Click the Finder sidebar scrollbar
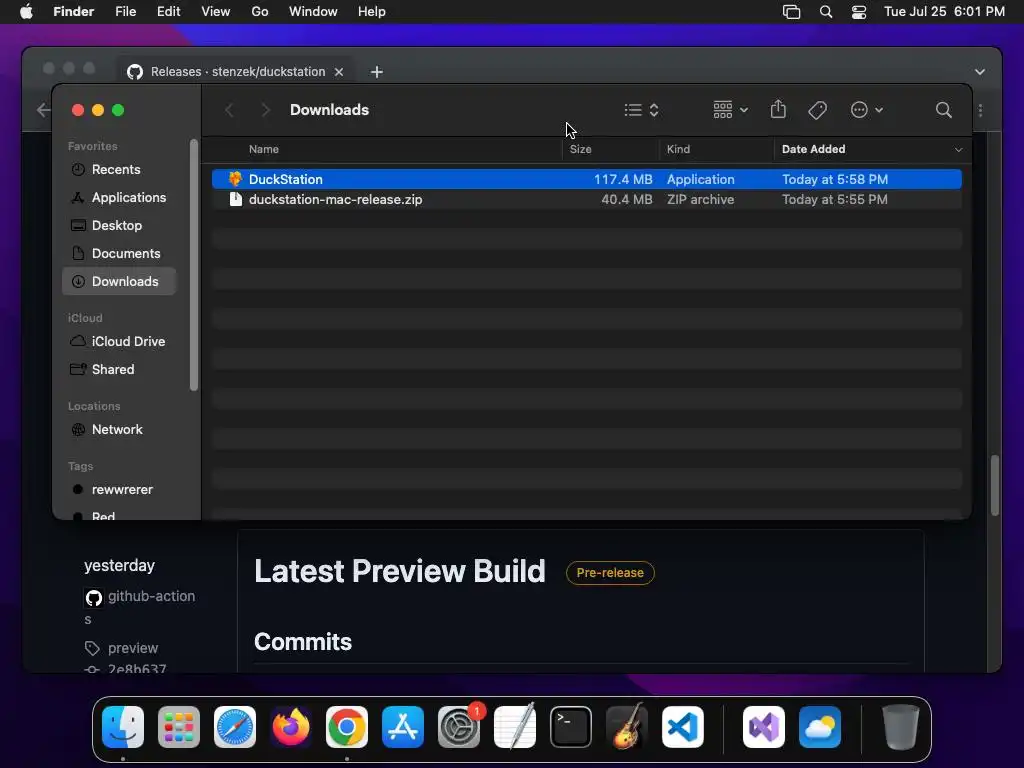Image resolution: width=1024 pixels, height=768 pixels. 193,264
